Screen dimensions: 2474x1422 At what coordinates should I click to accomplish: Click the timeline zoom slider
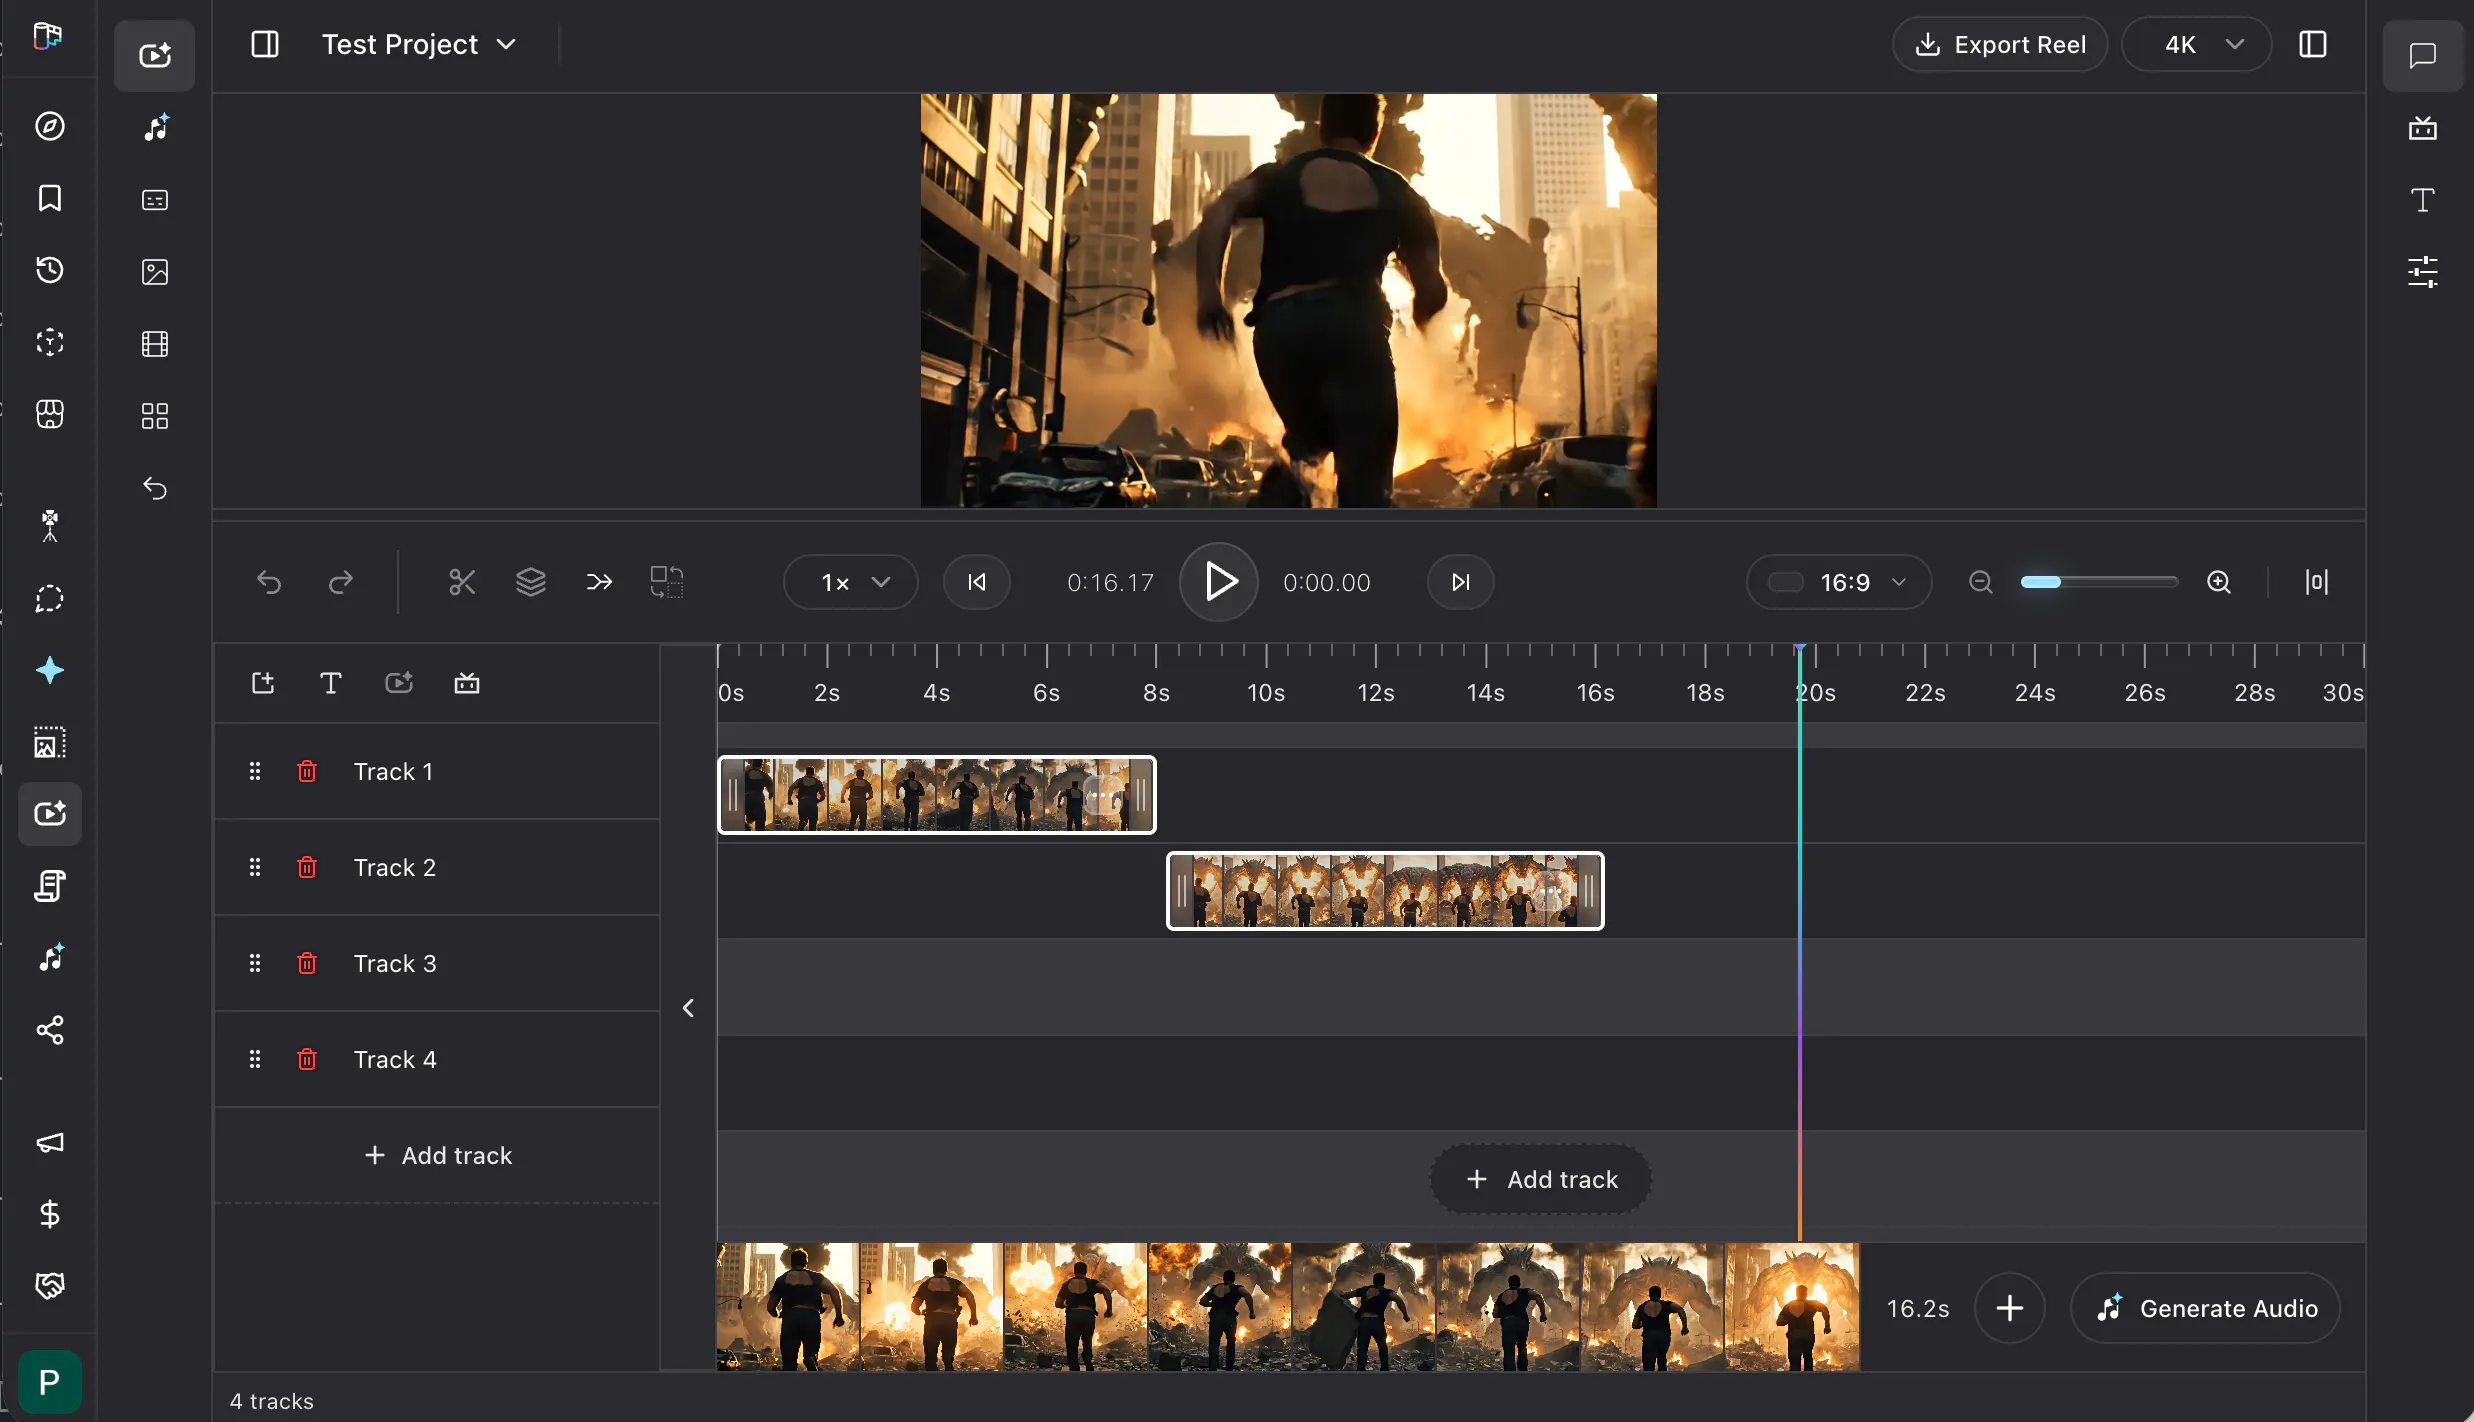click(2099, 582)
